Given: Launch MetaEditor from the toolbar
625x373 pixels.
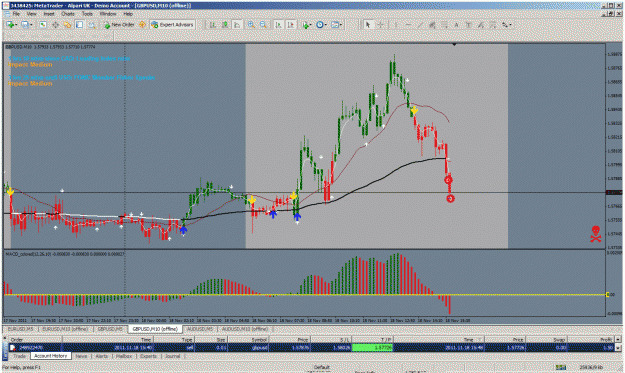Looking at the screenshot, I should (142, 25).
